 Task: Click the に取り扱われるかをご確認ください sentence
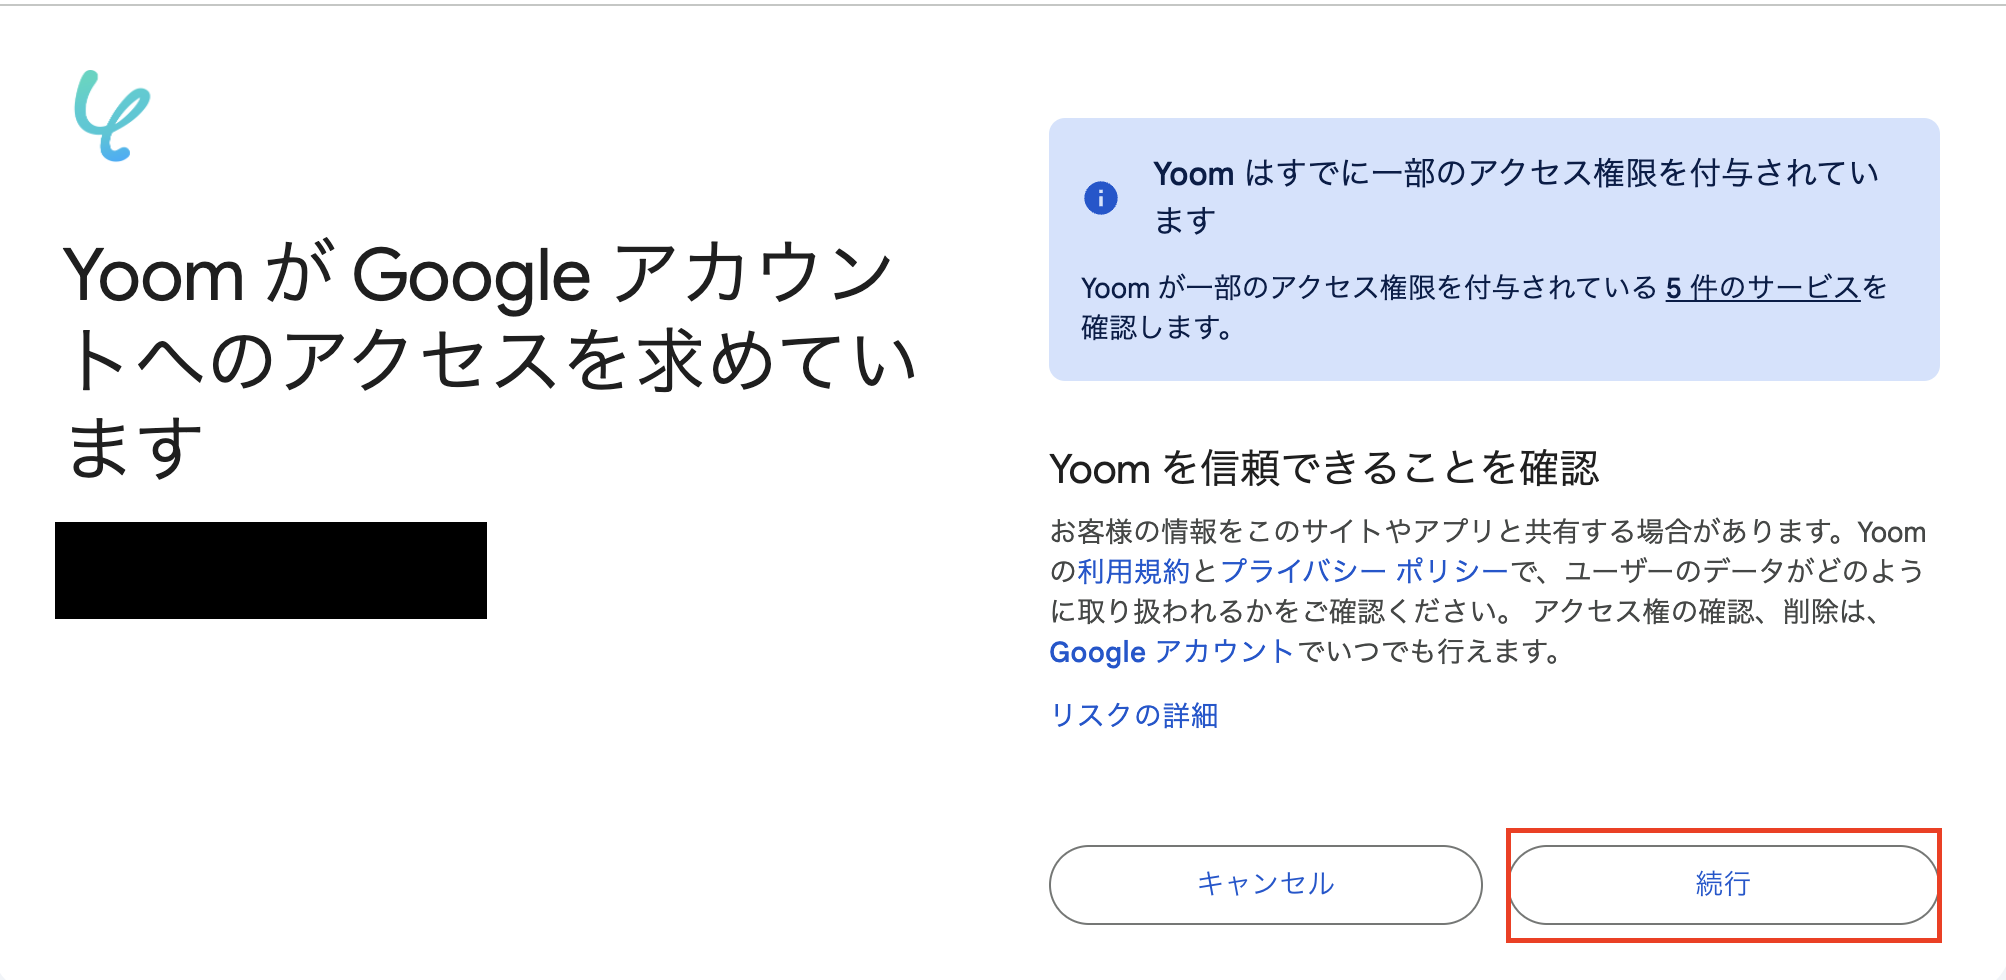[x=1280, y=611]
